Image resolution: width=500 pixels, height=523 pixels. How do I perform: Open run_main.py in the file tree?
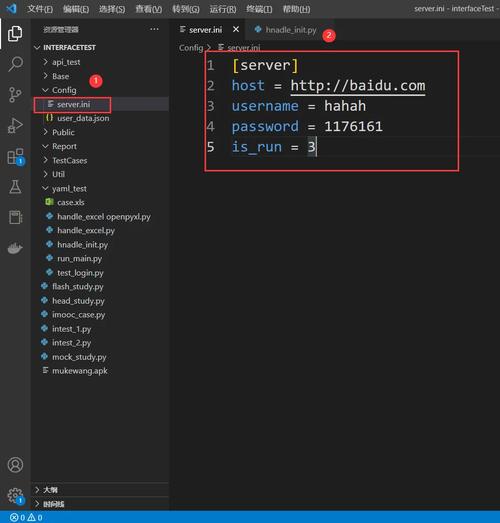[x=79, y=258]
